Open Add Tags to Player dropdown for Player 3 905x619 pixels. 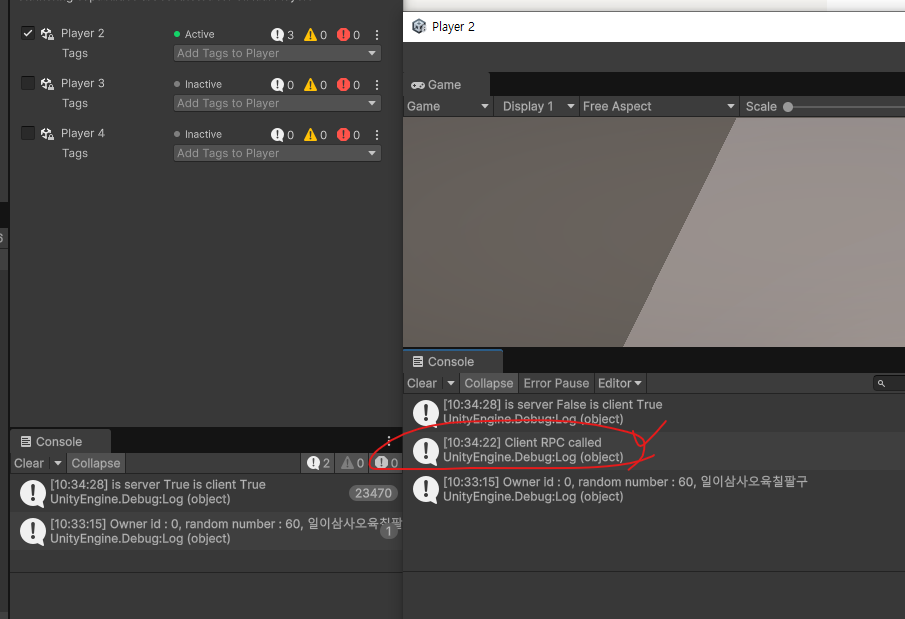[x=277, y=103]
